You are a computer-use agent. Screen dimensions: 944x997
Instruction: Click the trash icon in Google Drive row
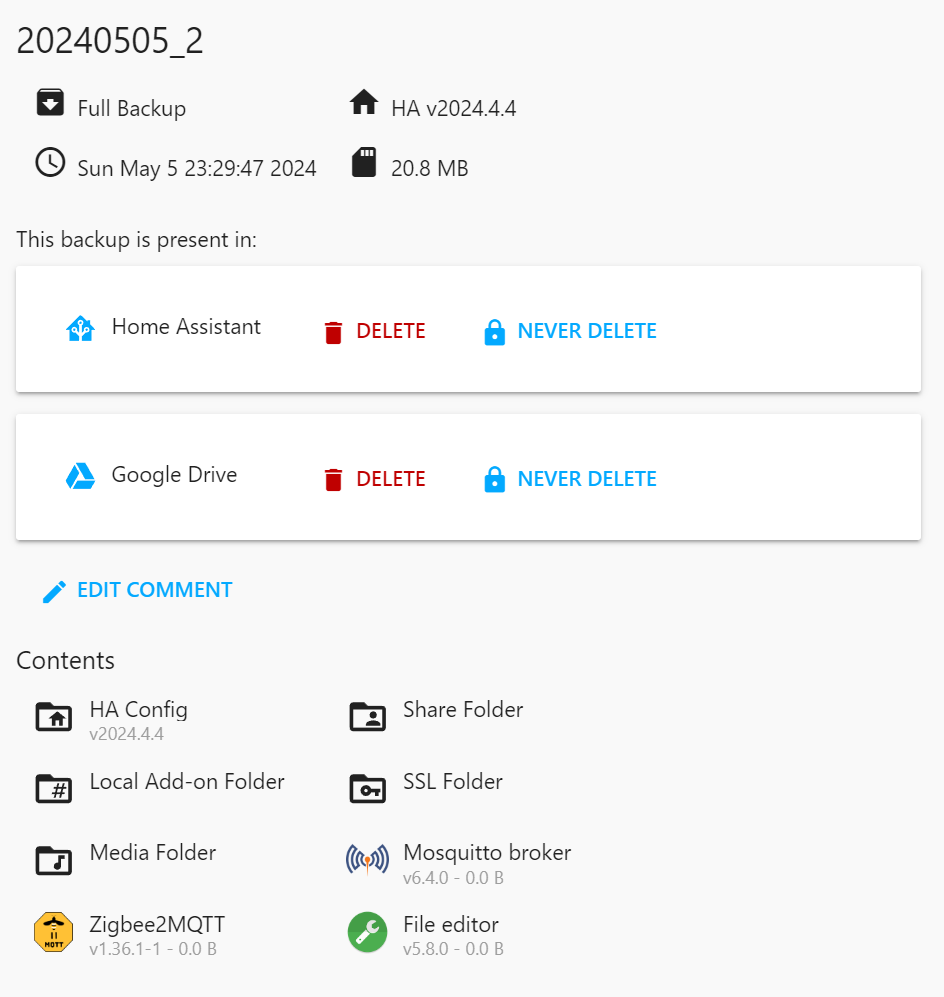333,479
